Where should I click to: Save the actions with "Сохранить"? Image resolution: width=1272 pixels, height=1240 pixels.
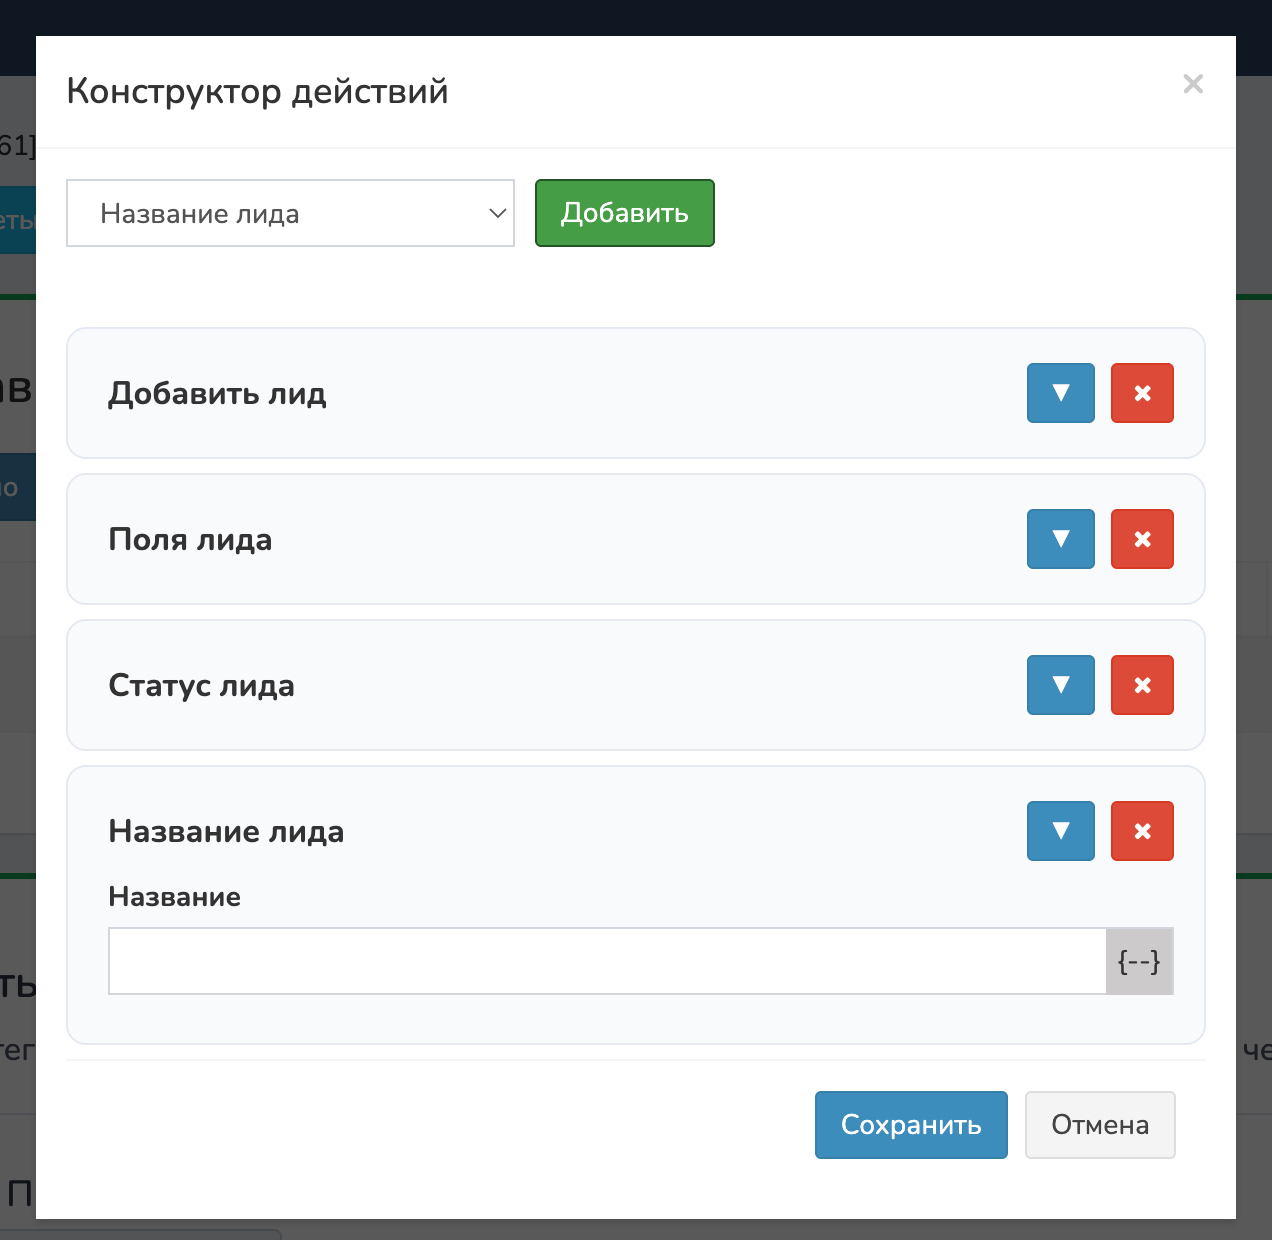tap(910, 1125)
